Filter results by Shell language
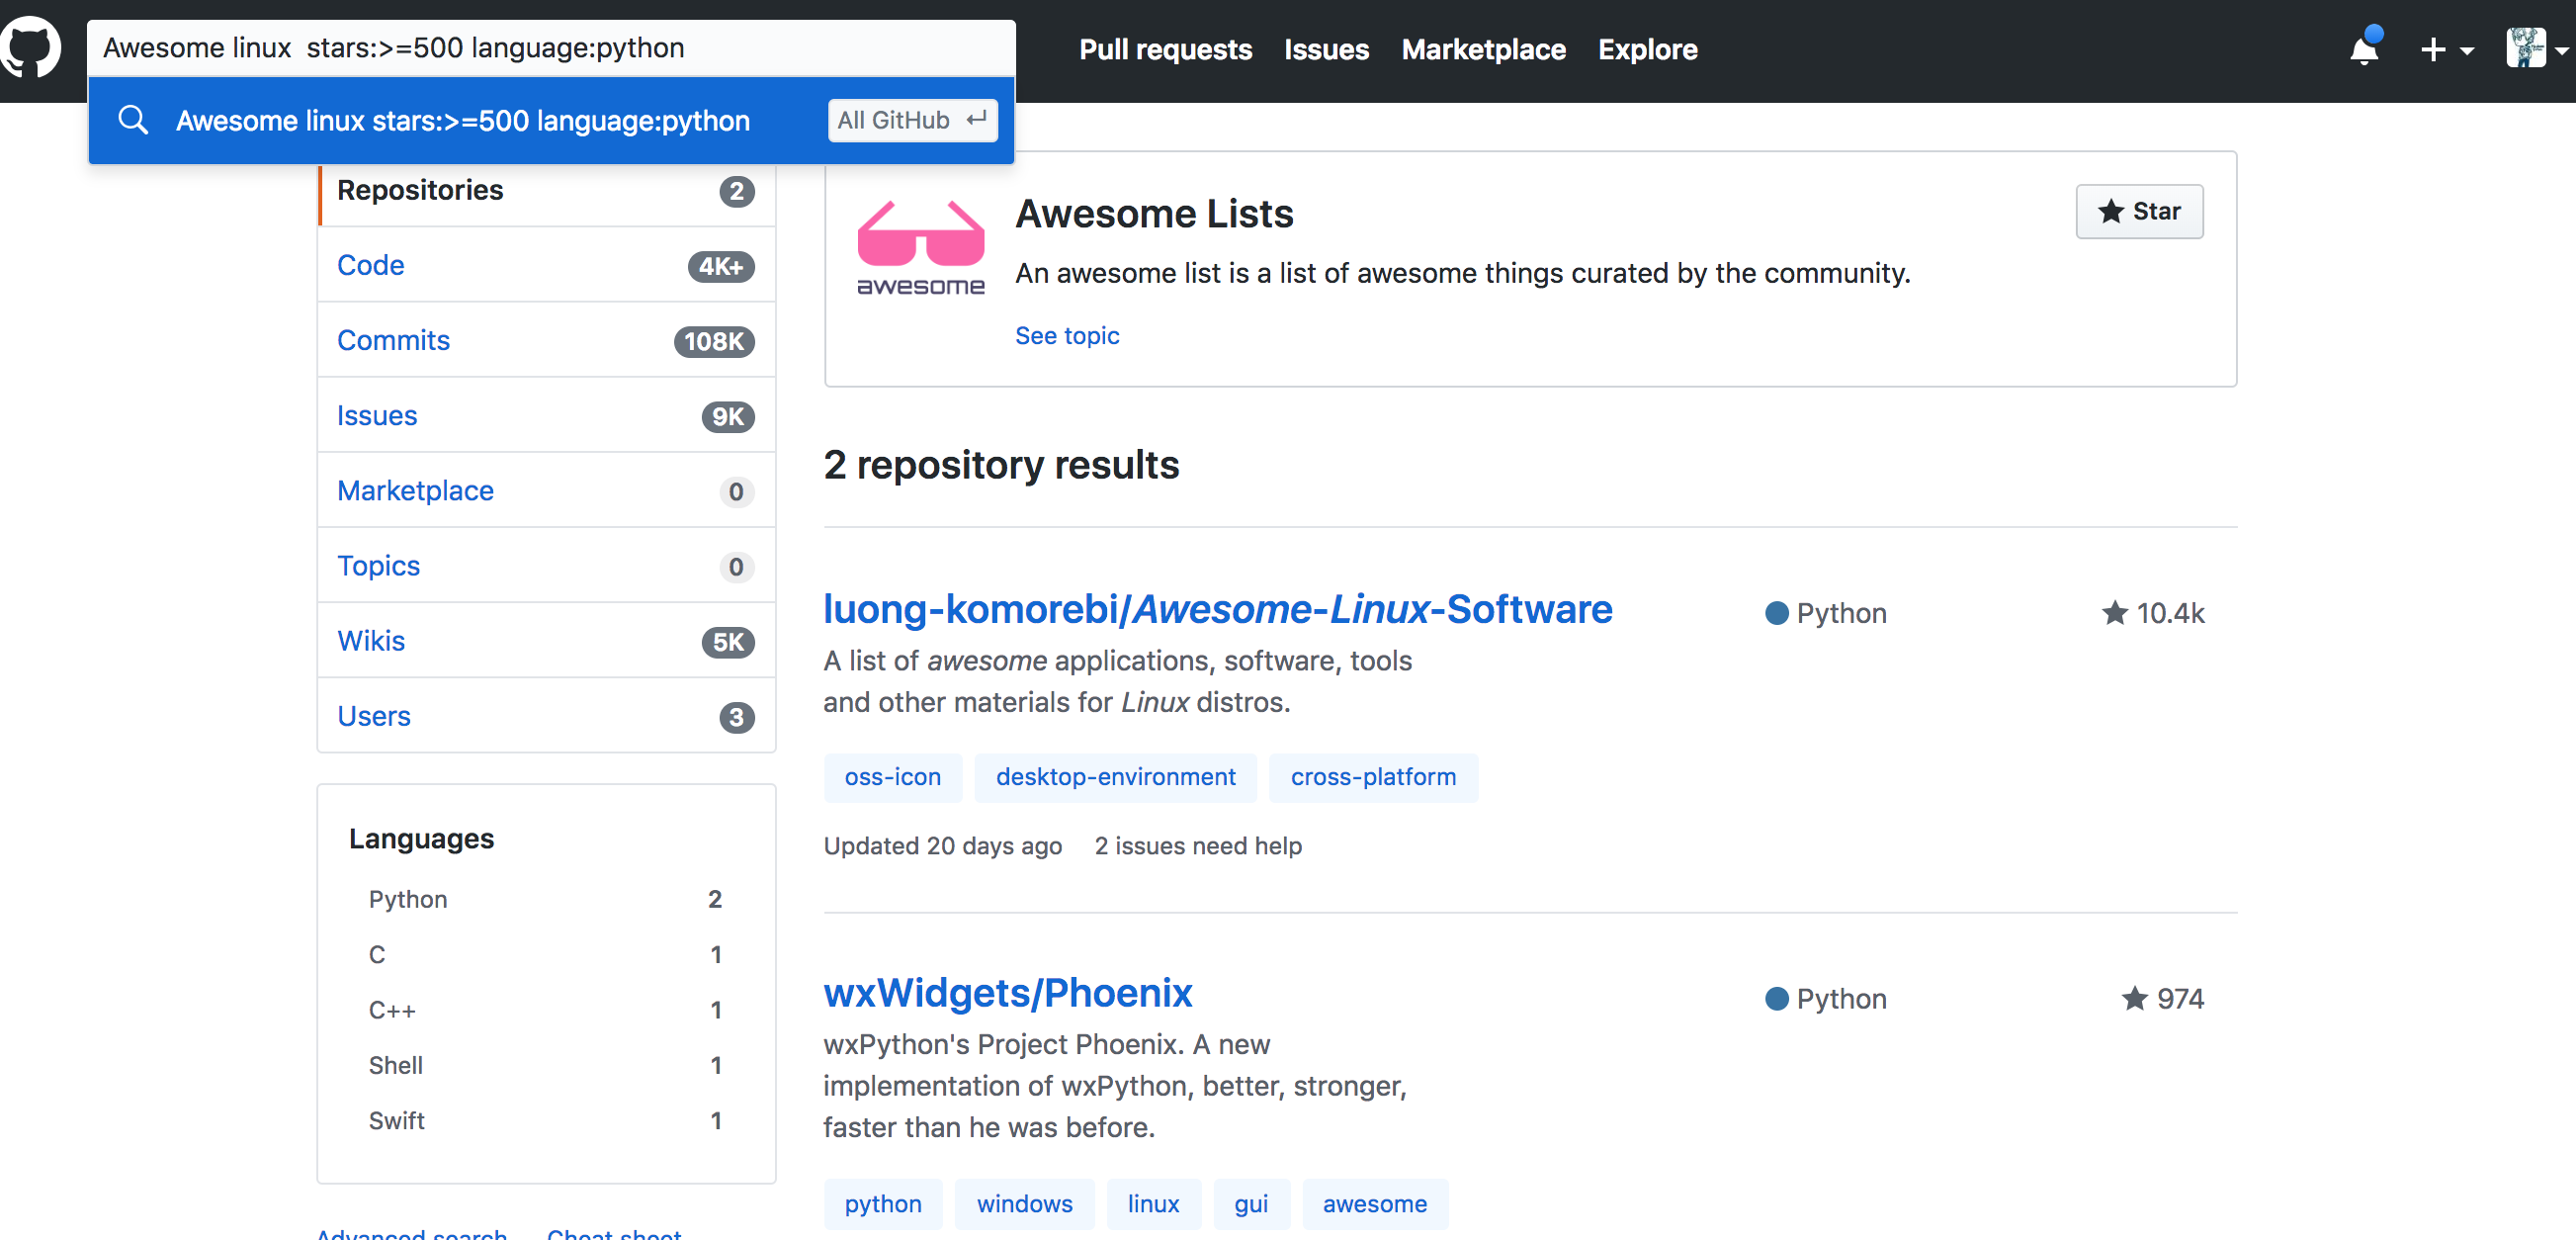This screenshot has width=2576, height=1240. [396, 1065]
